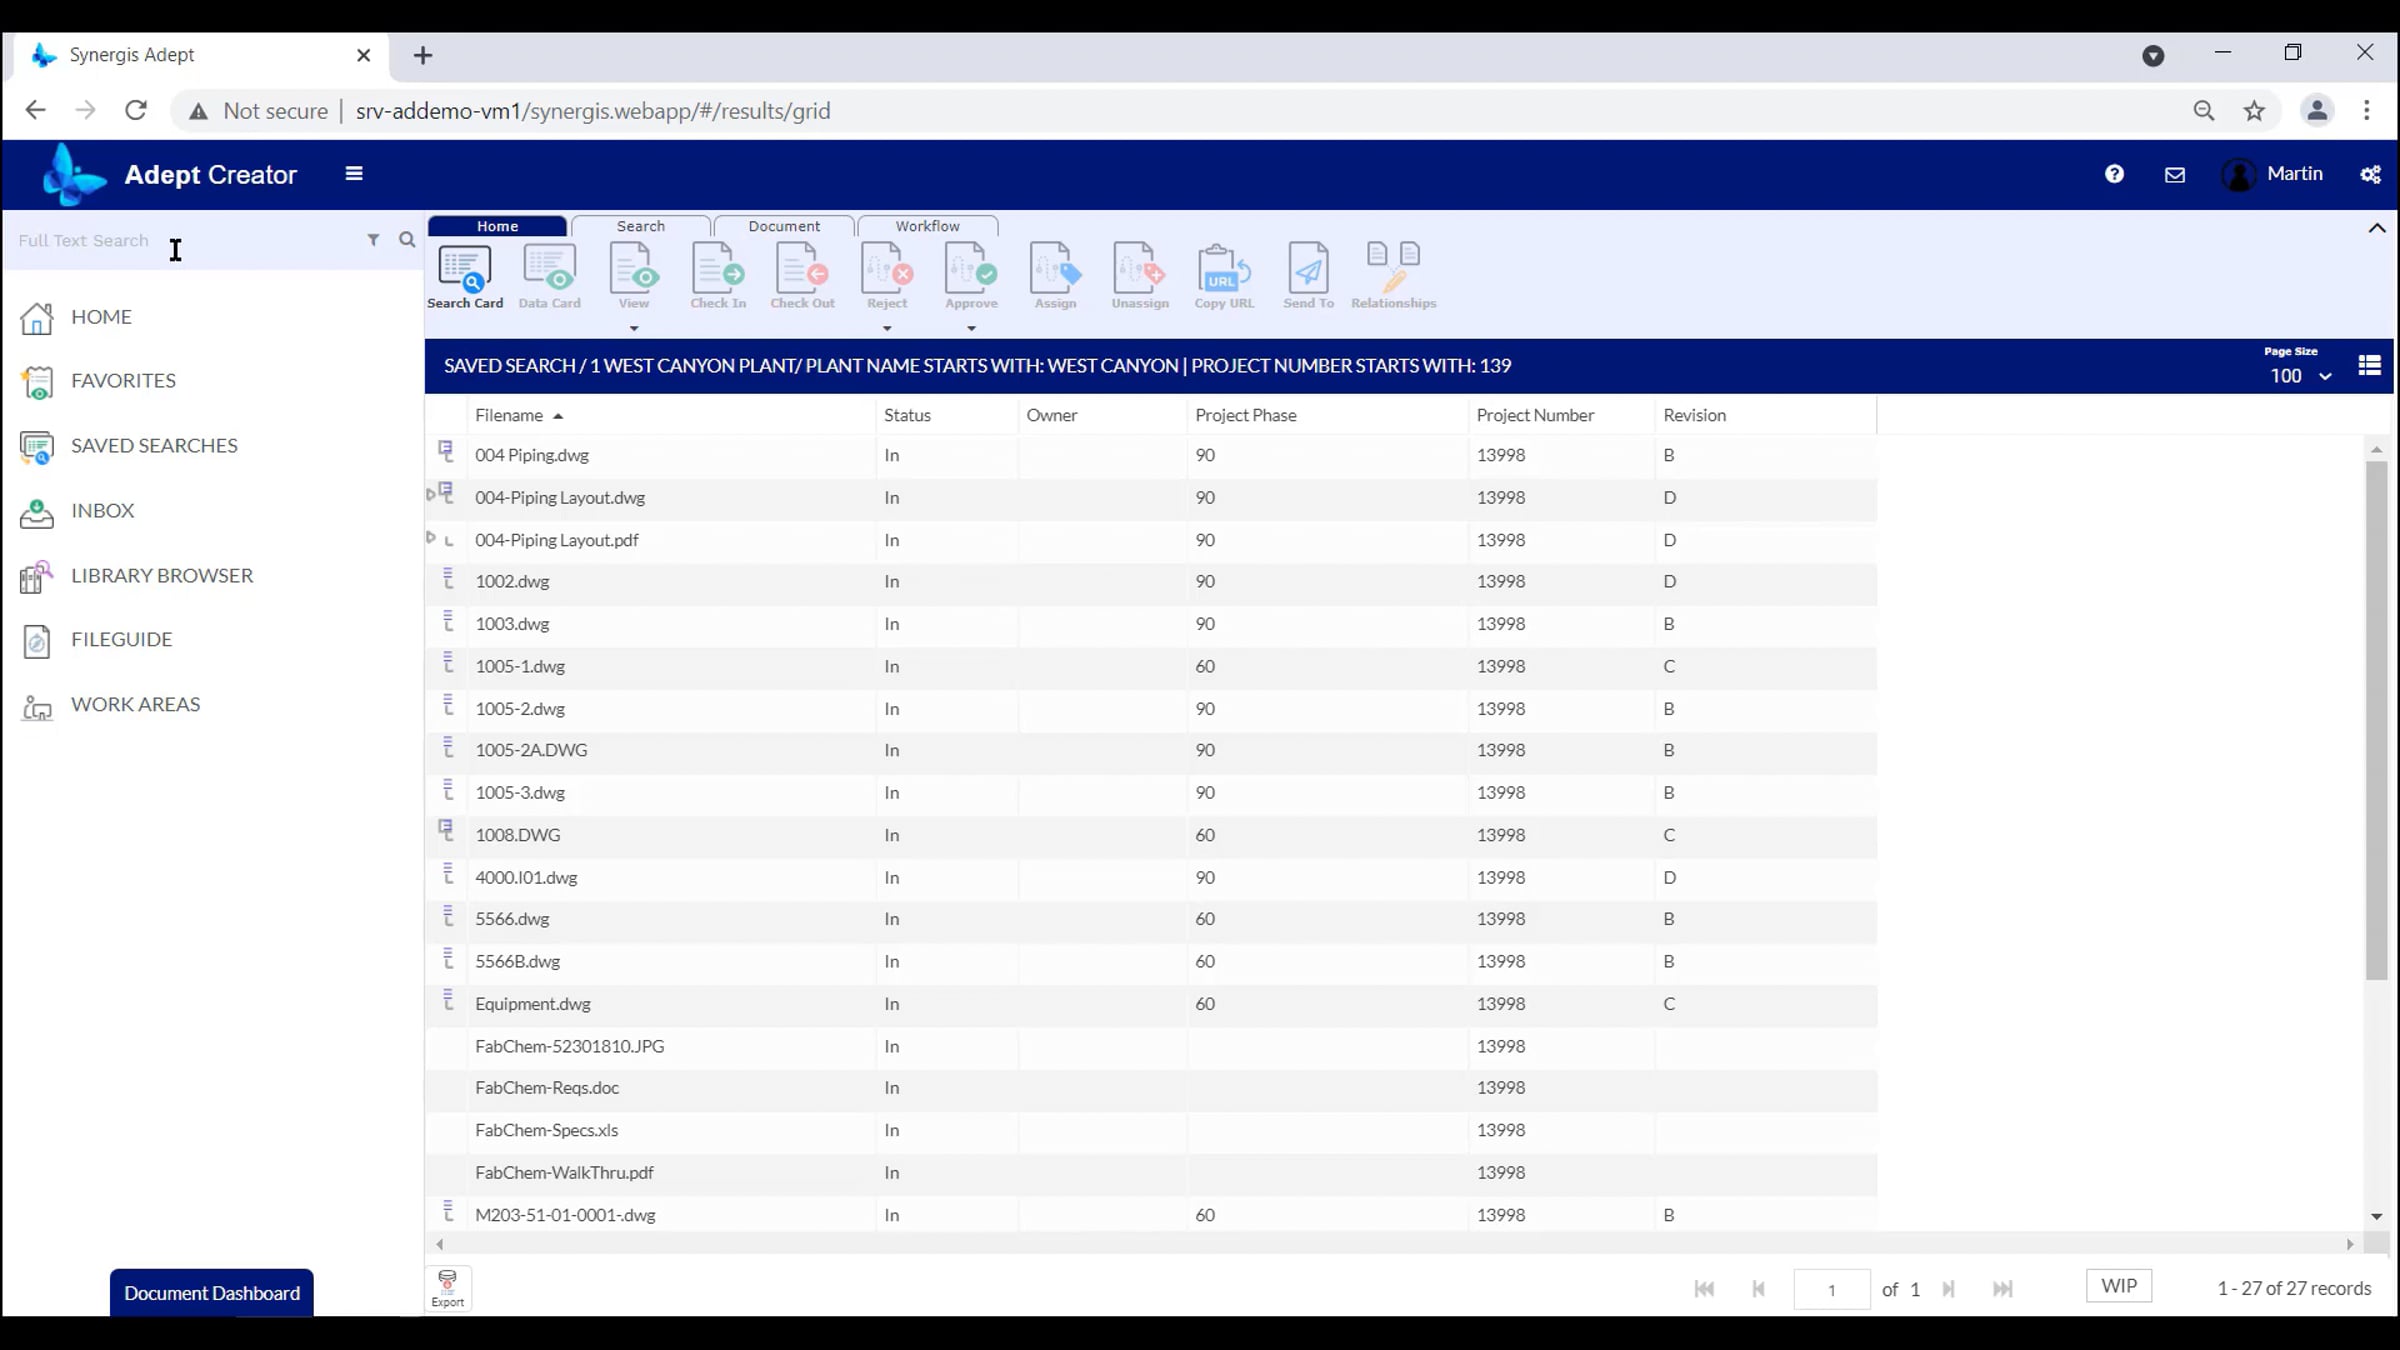
Task: Open the Data Card tool
Action: tap(549, 276)
